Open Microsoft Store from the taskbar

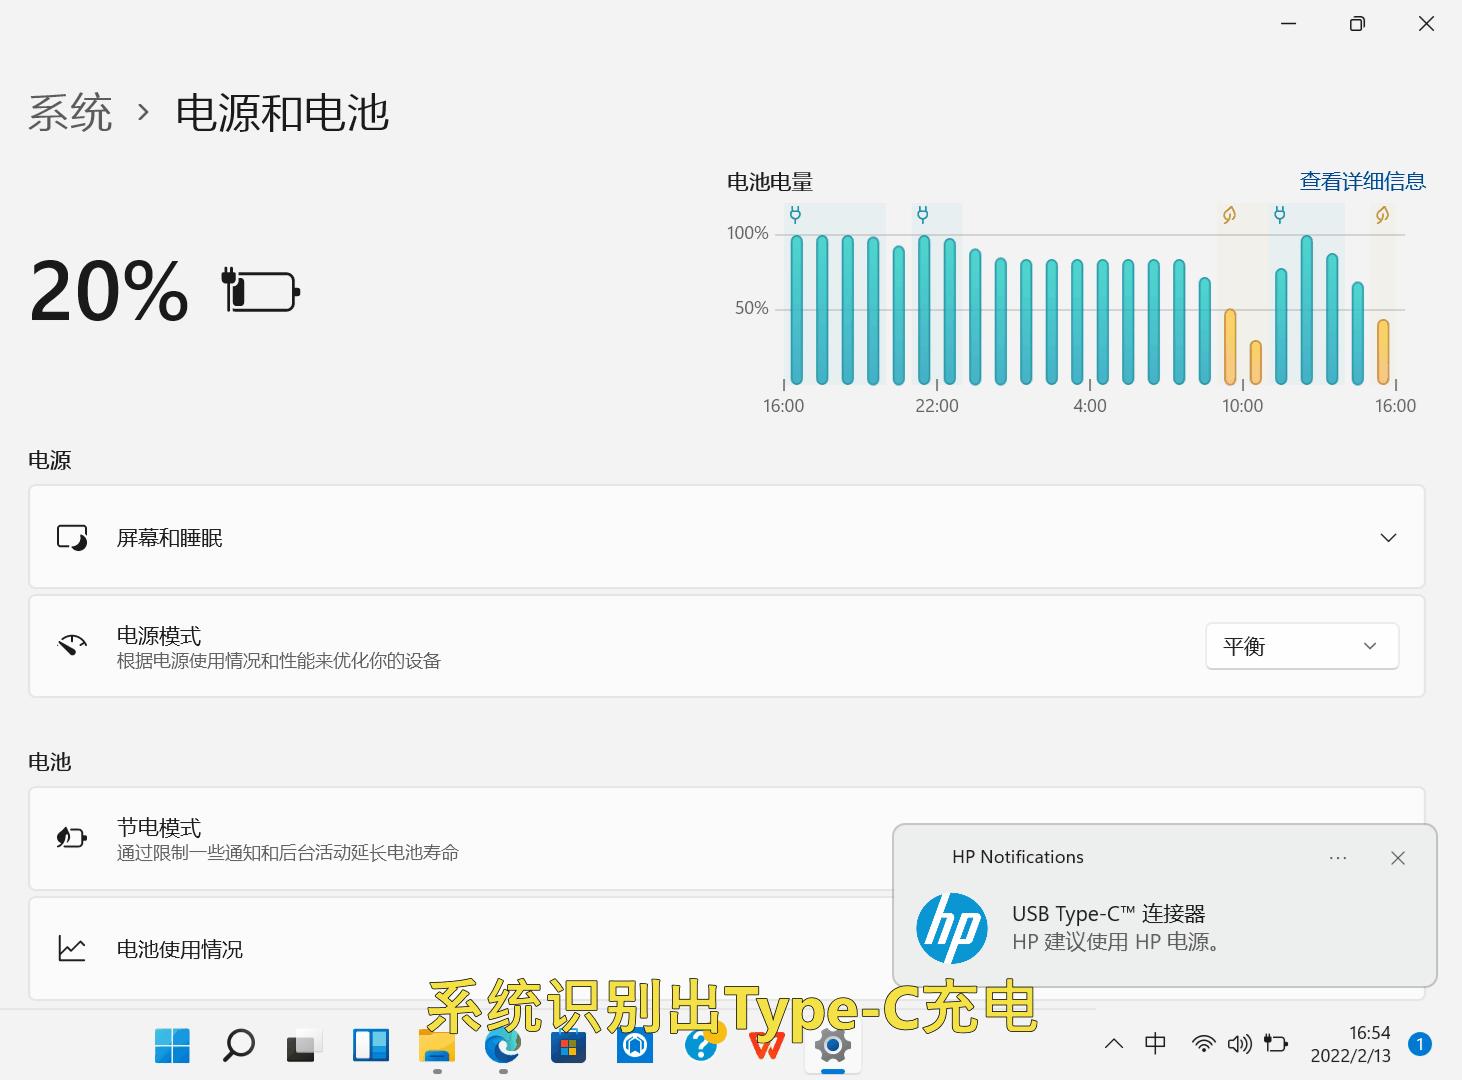point(568,1045)
